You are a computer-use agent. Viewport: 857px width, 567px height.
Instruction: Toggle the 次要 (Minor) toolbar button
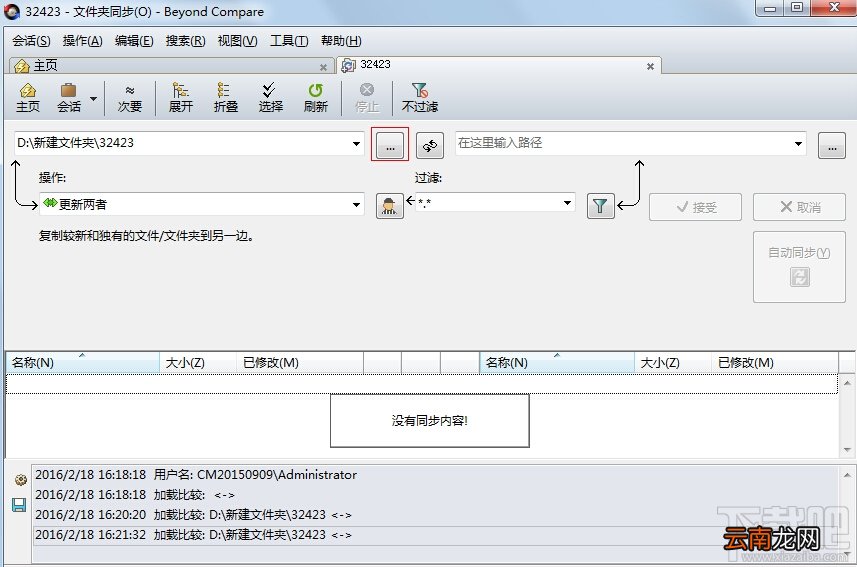130,98
